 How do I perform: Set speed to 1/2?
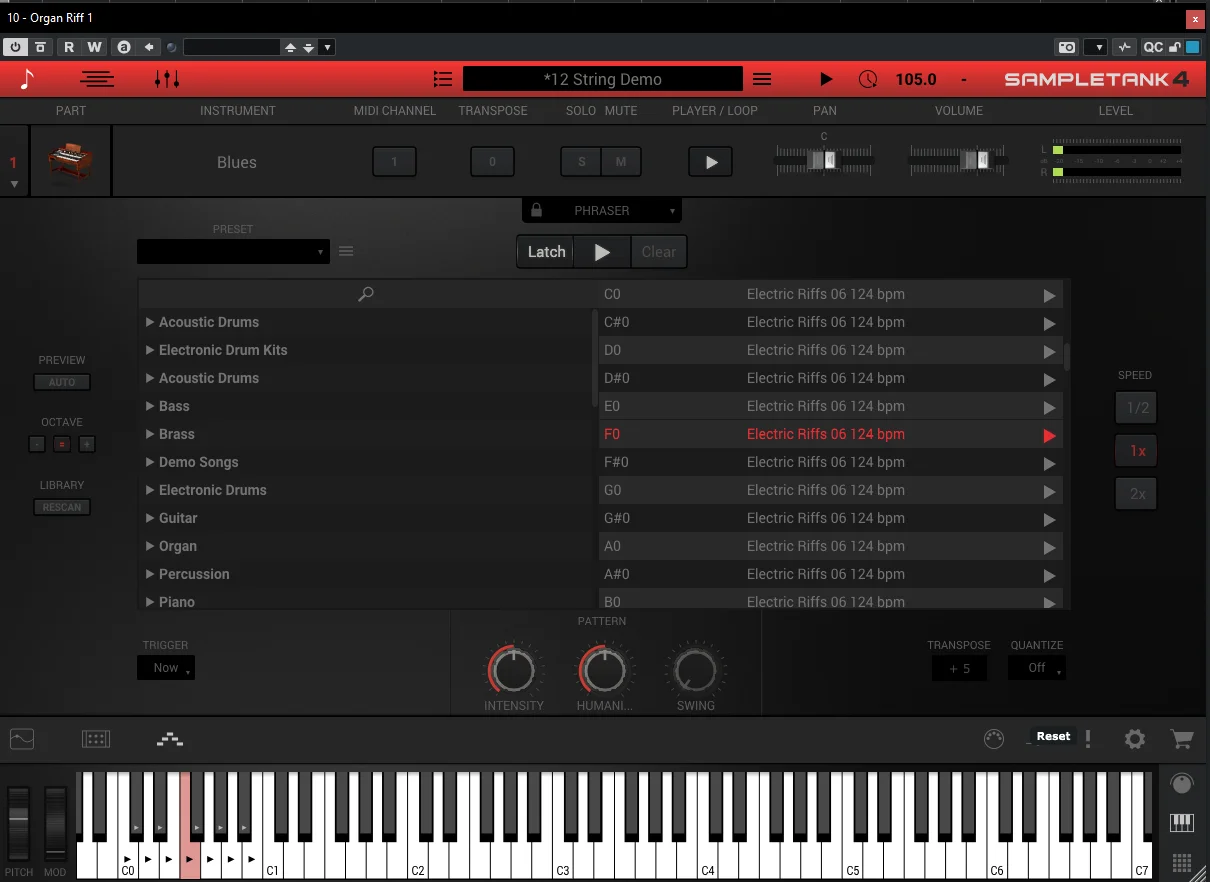point(1137,408)
